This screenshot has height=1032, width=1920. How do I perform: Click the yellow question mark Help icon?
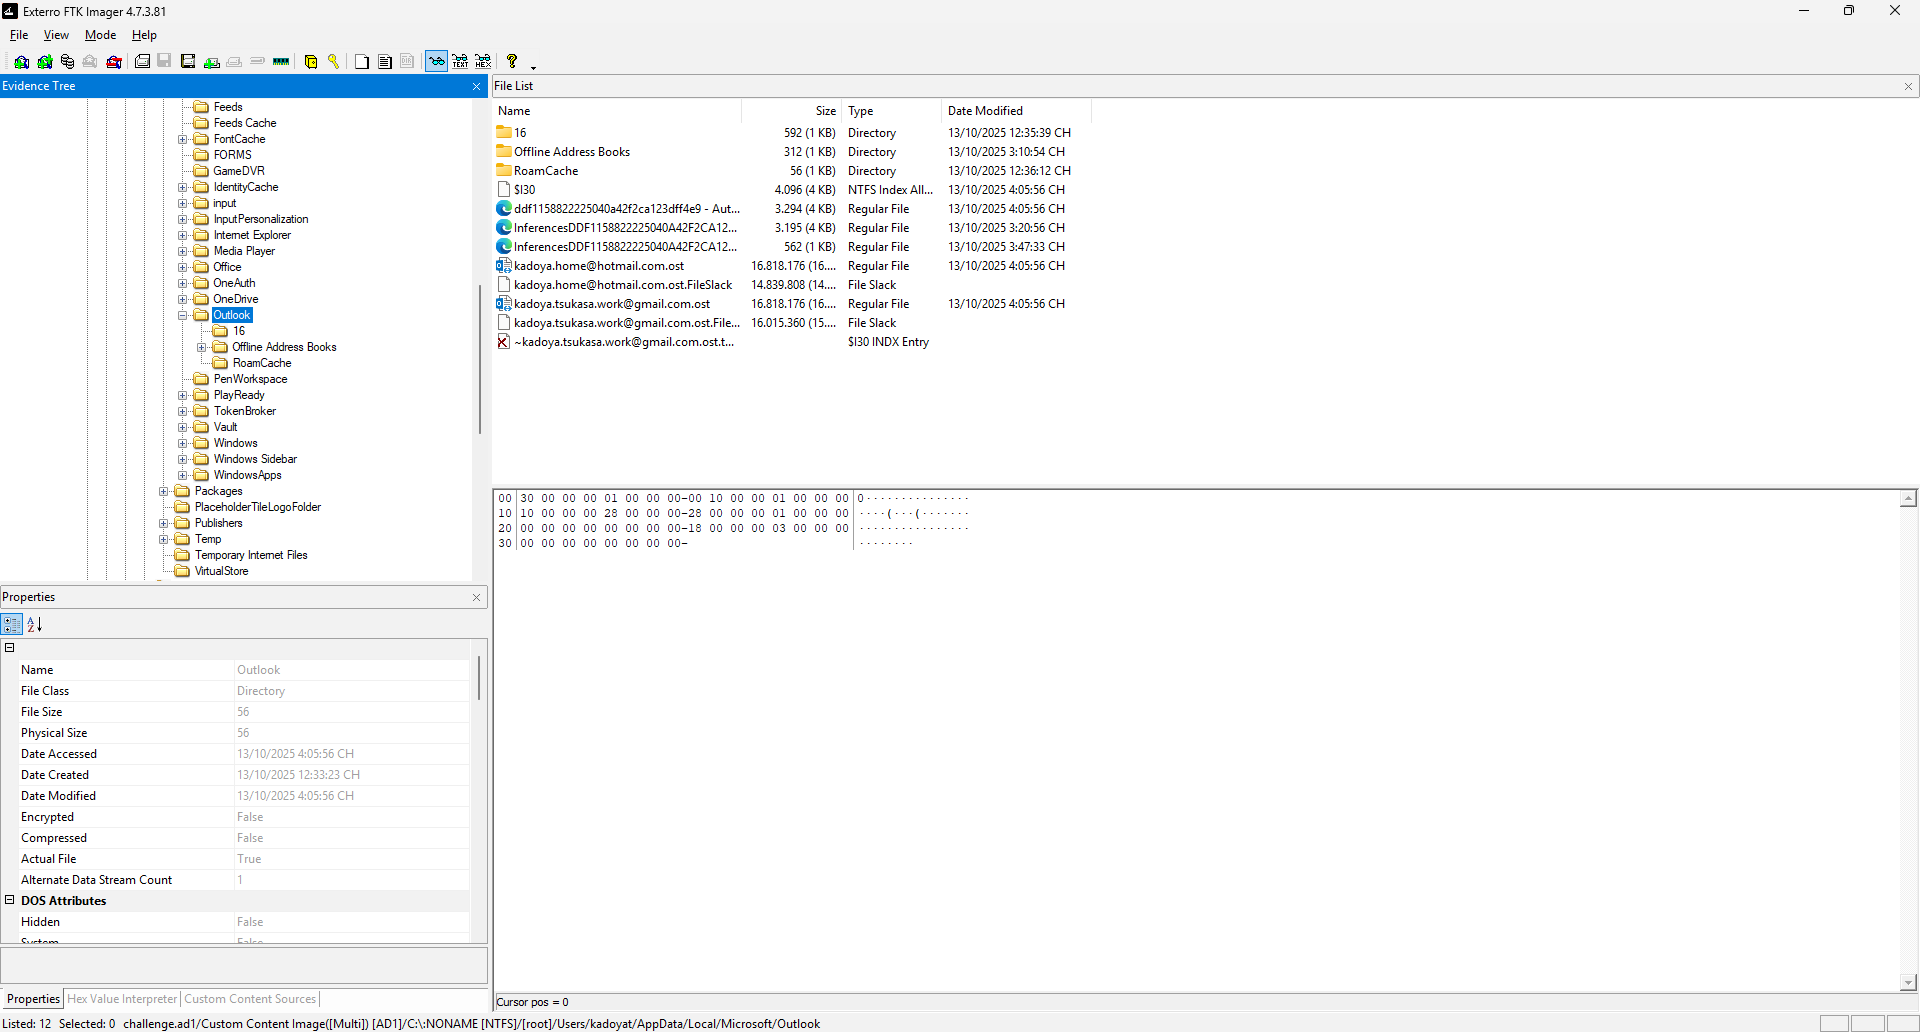pos(512,62)
